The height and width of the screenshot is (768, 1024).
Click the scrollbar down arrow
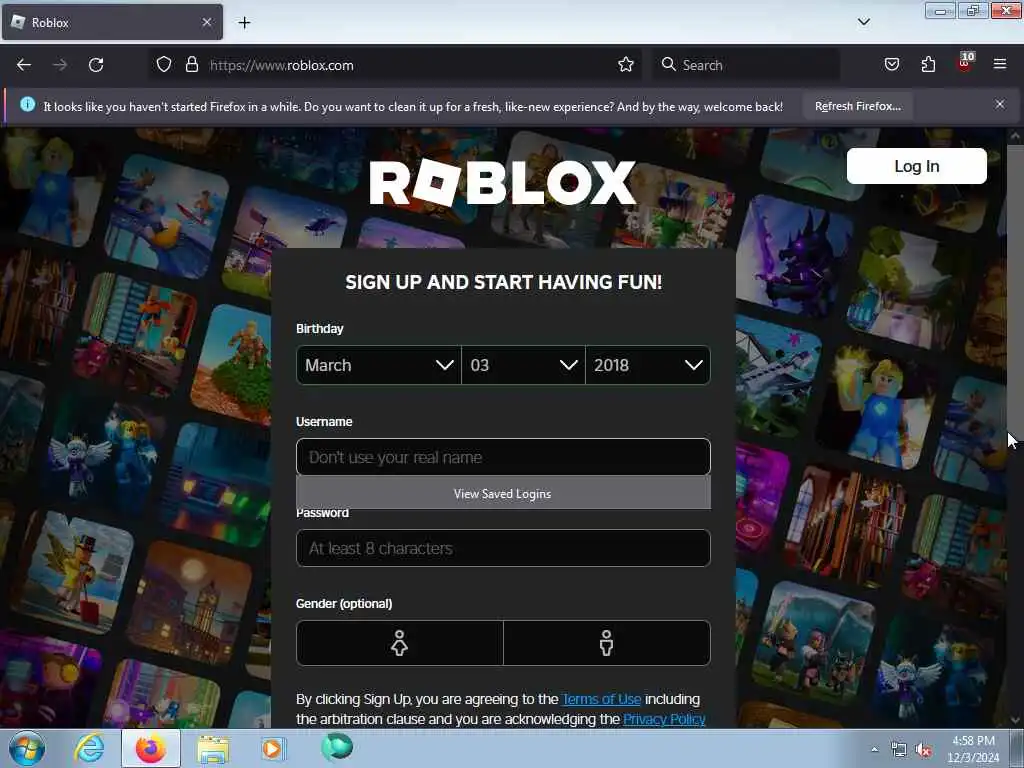[1015, 720]
